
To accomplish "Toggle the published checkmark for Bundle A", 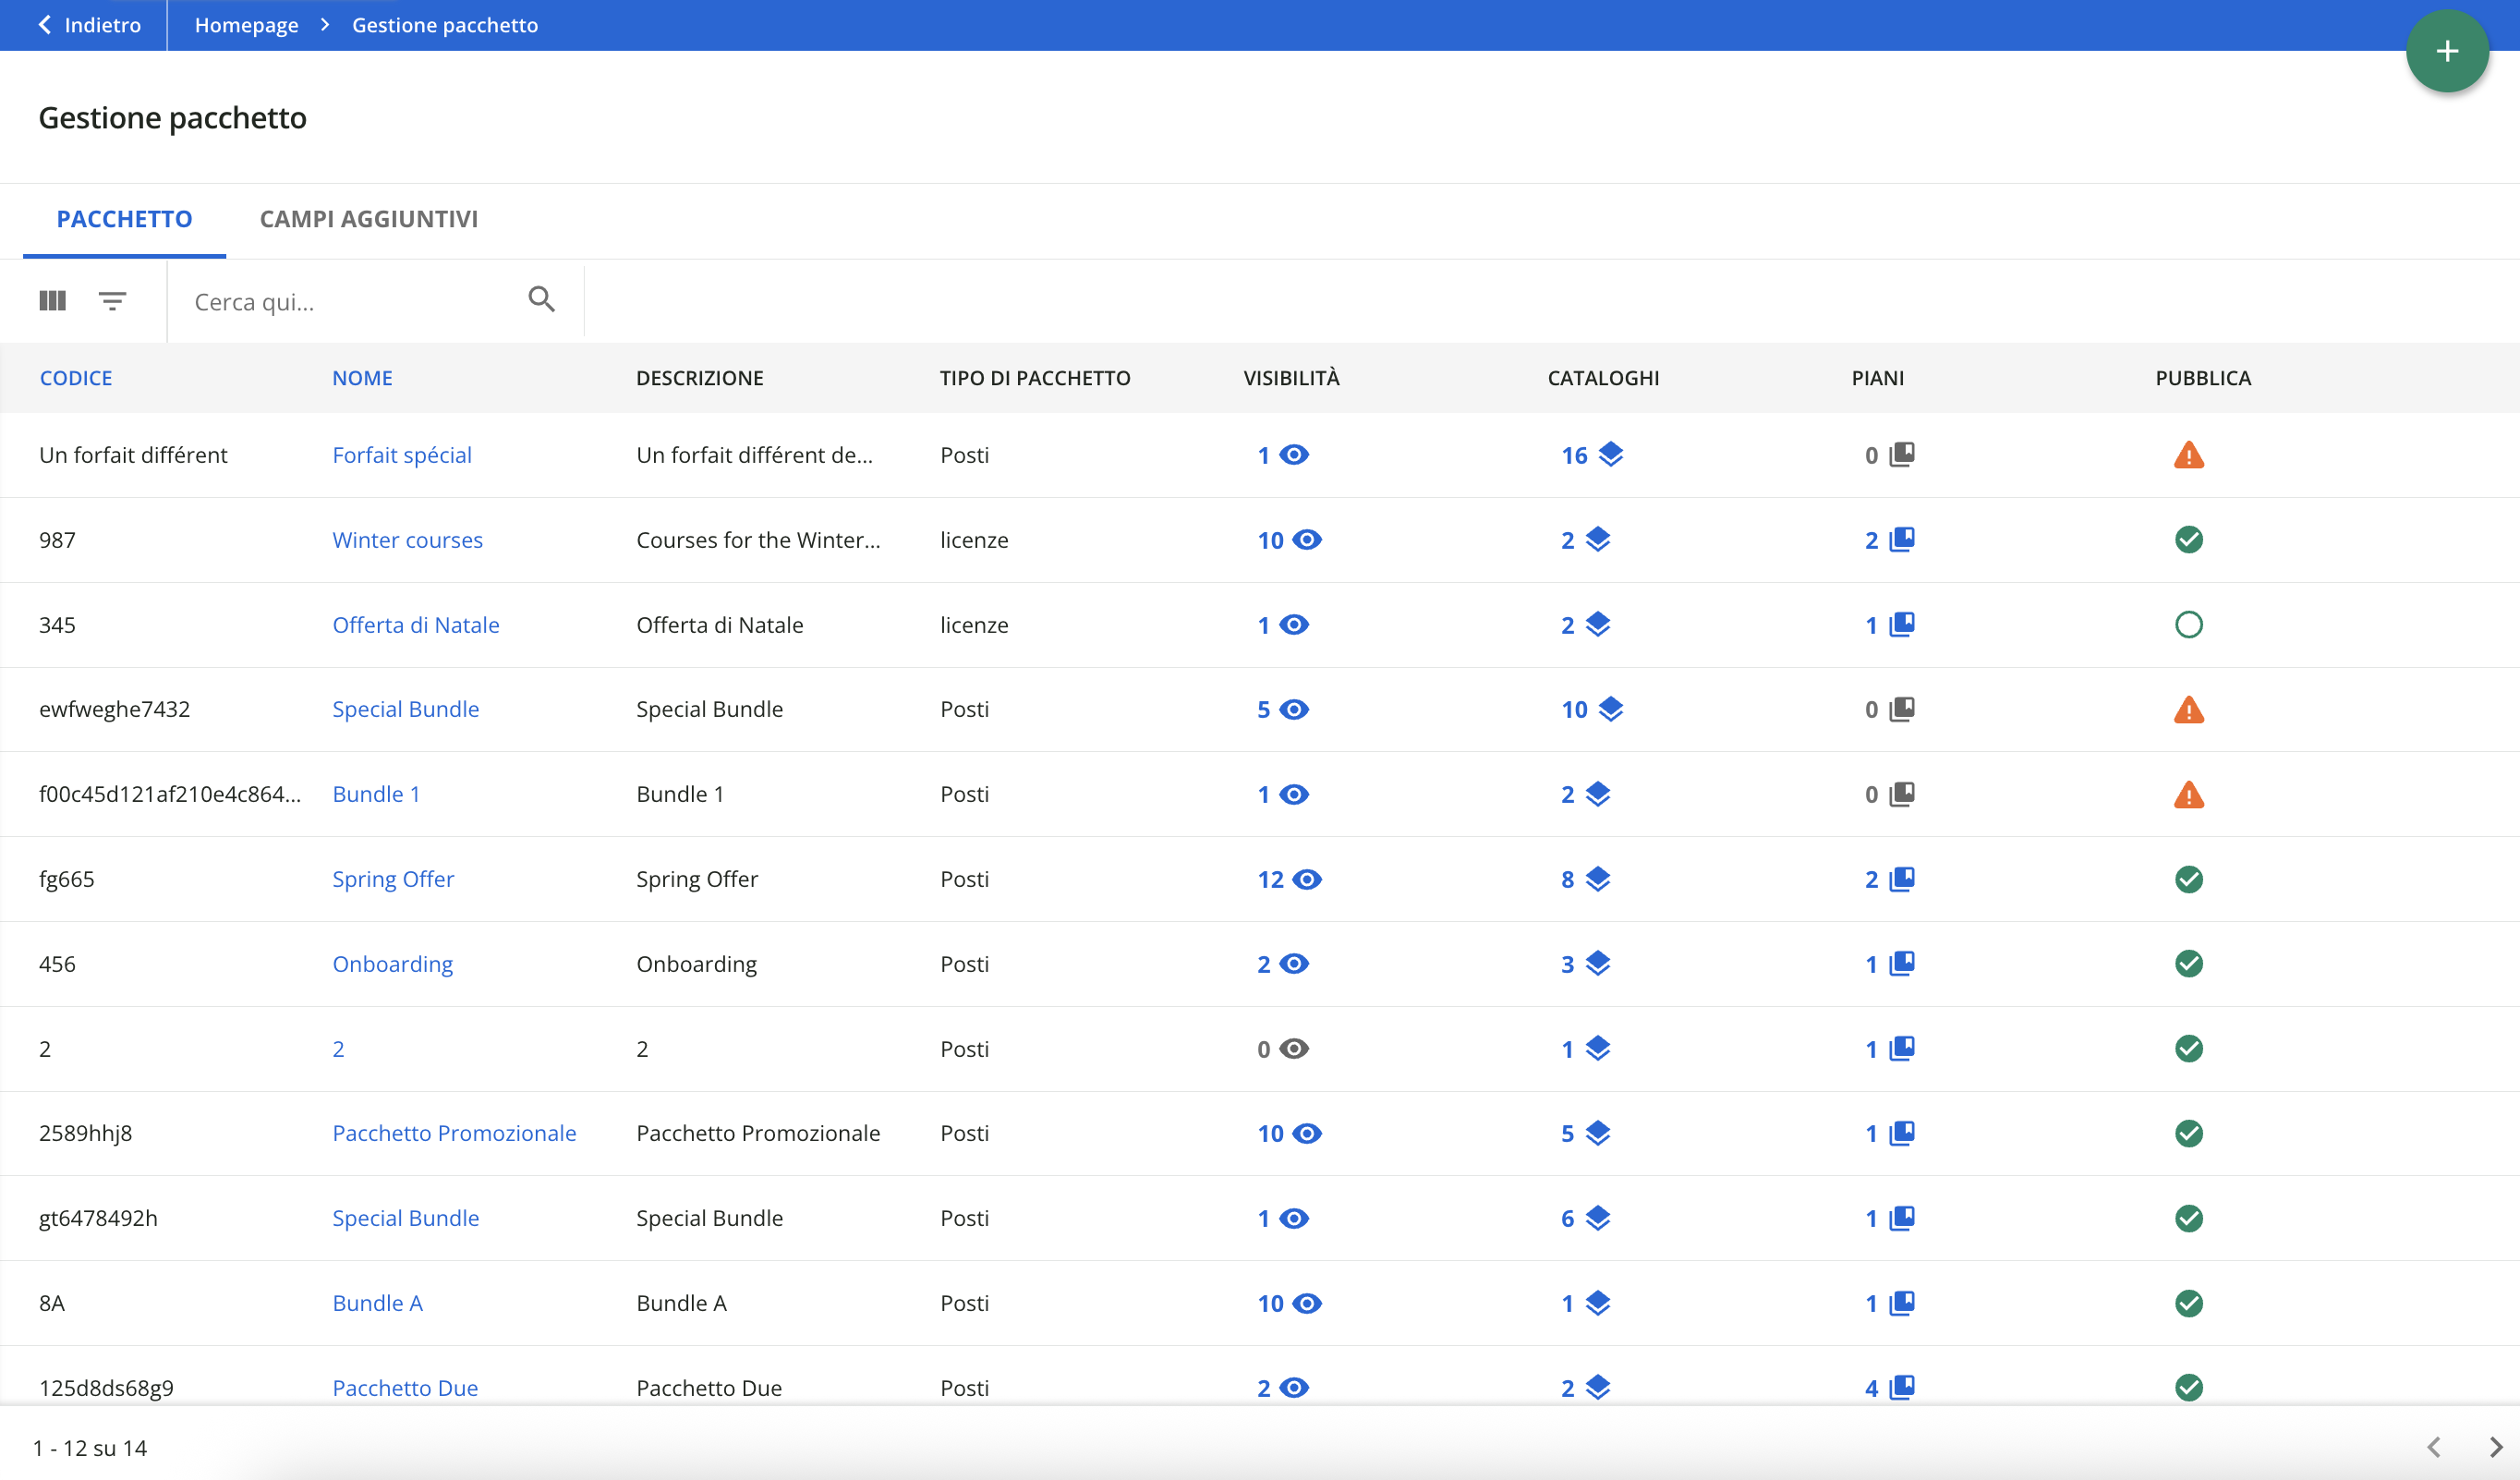I will coord(2189,1303).
